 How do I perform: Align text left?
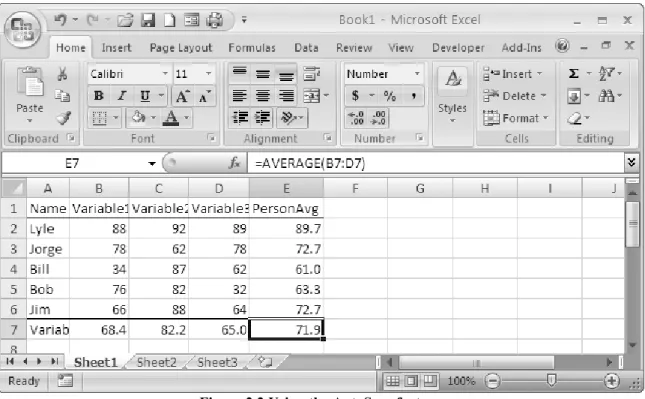(x=239, y=96)
